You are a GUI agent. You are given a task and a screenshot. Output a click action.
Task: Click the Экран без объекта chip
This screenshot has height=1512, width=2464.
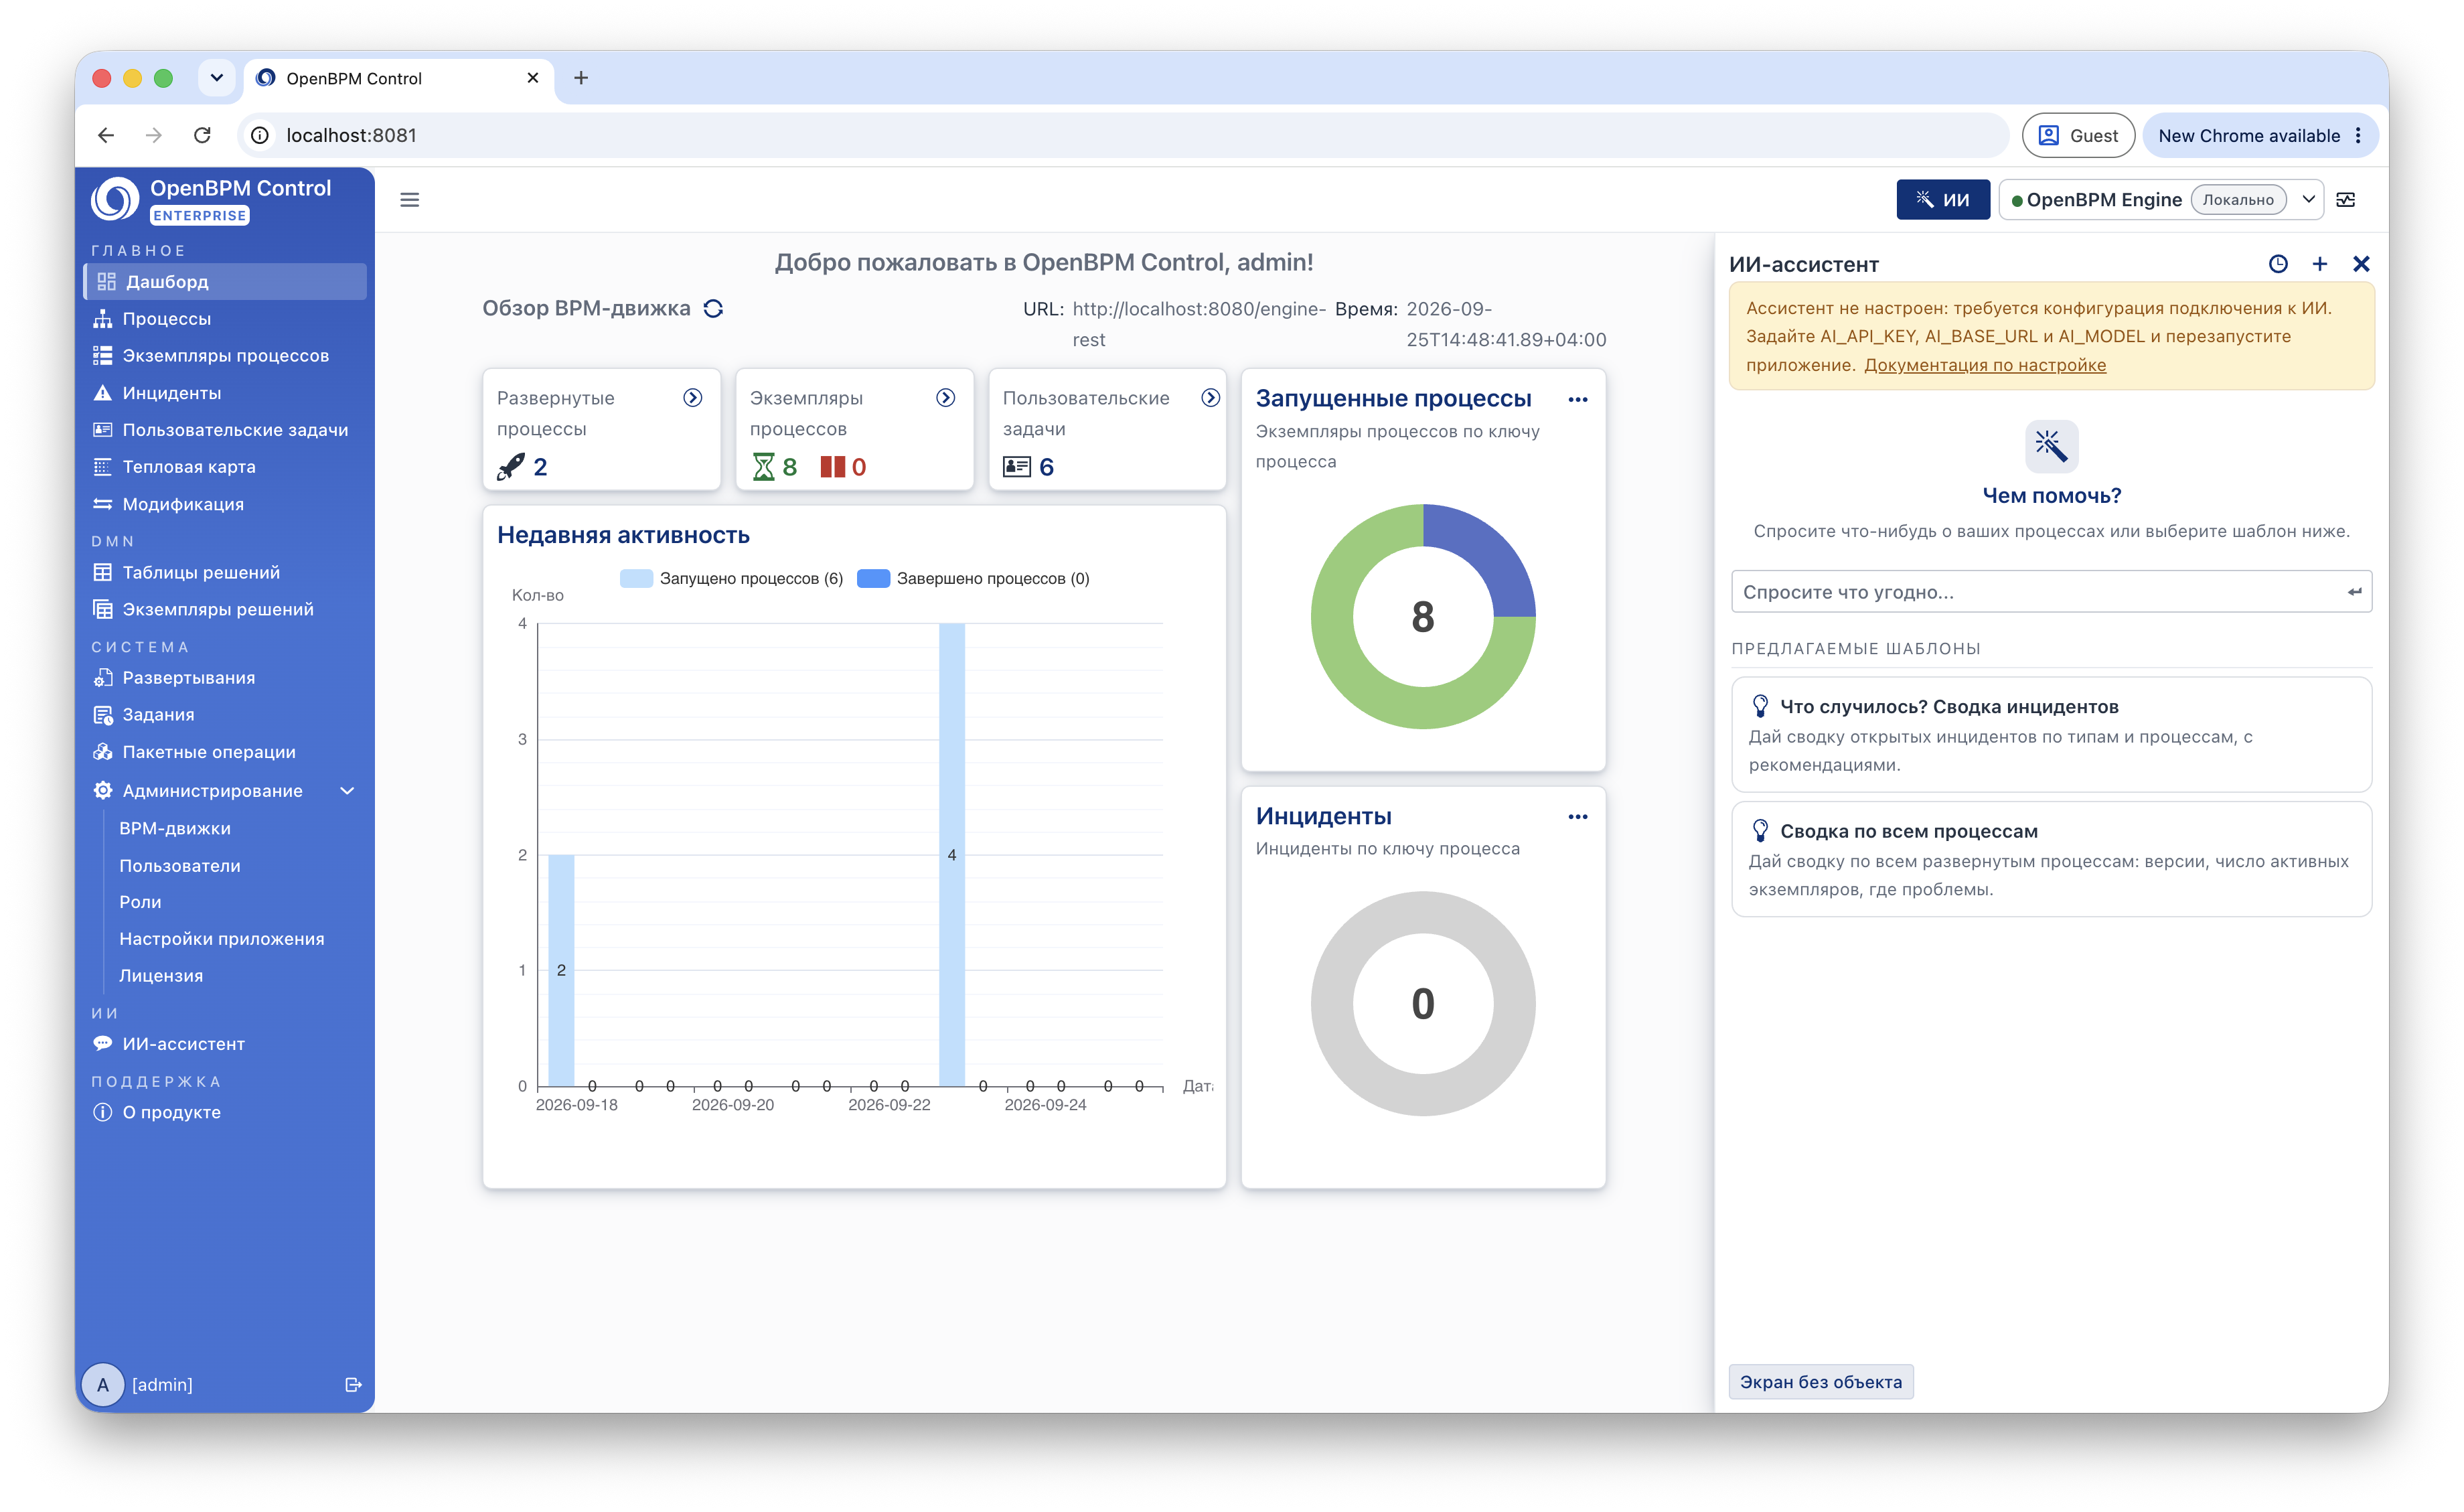point(1820,1382)
